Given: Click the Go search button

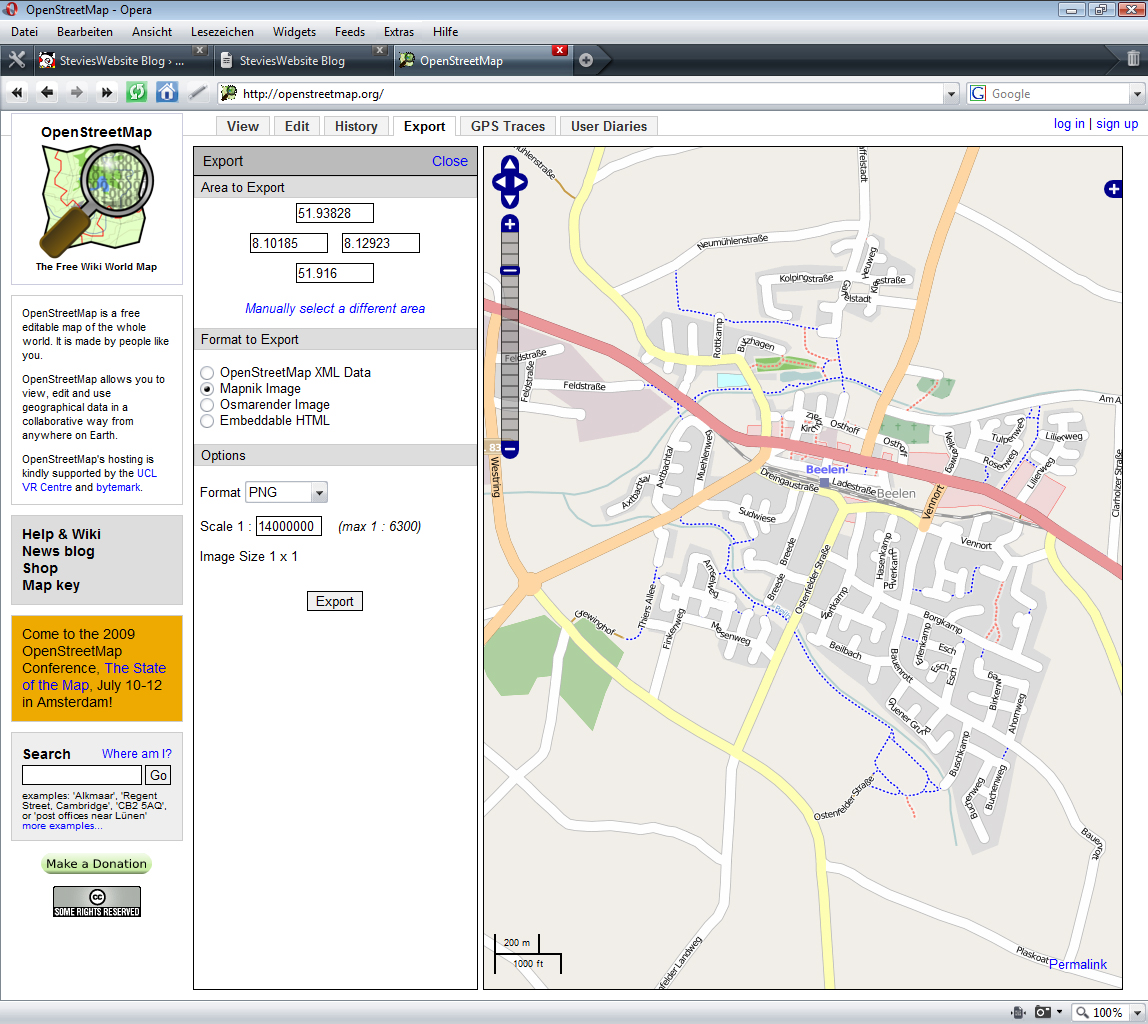Looking at the screenshot, I should (x=158, y=775).
